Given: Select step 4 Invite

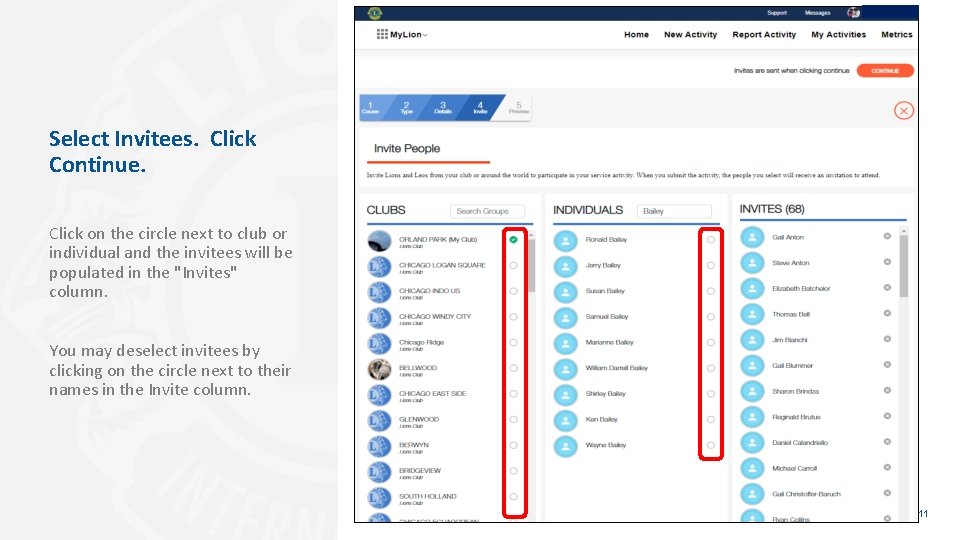Looking at the screenshot, I should [x=480, y=108].
